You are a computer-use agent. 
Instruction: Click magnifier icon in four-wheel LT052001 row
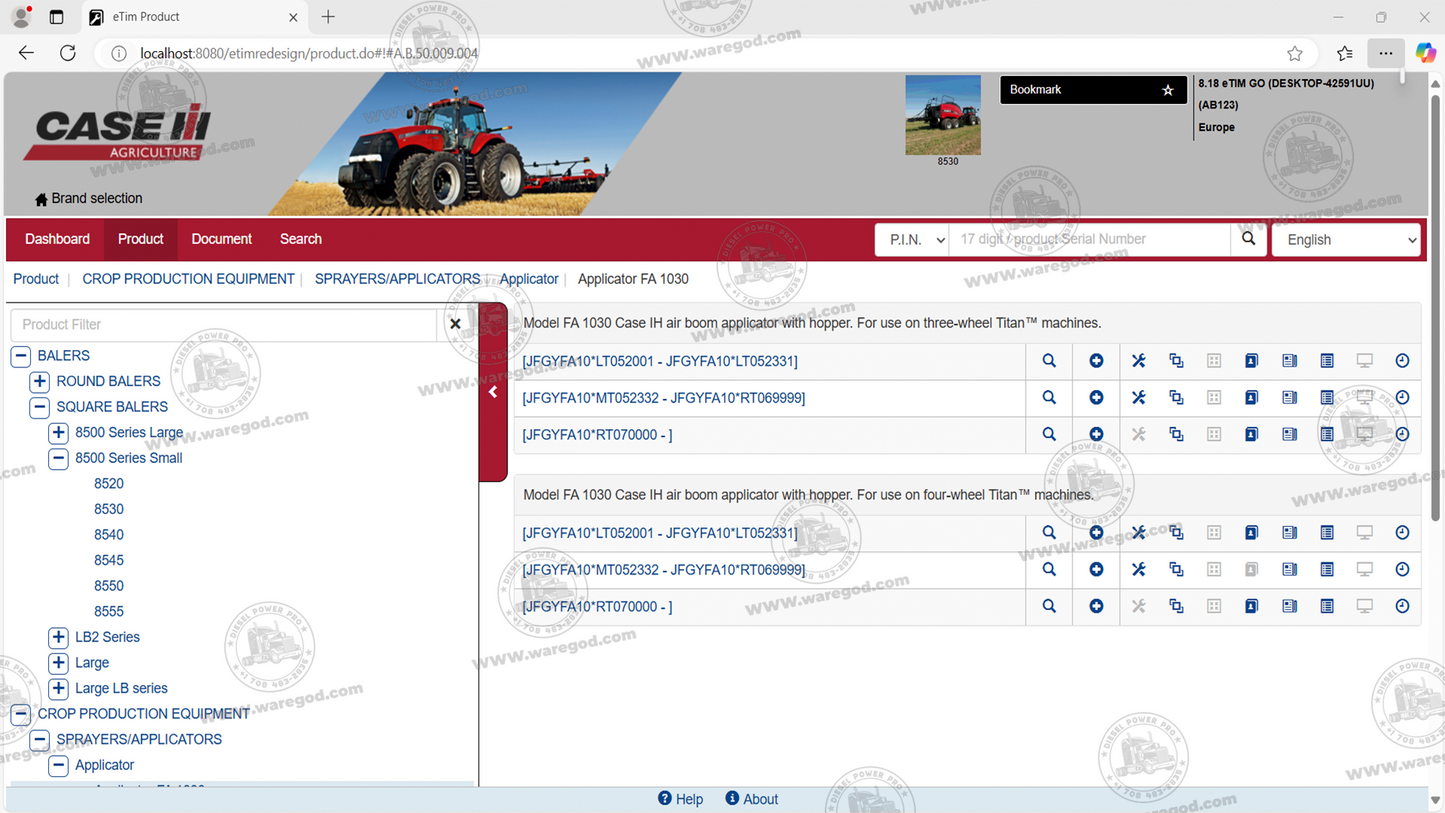point(1049,533)
